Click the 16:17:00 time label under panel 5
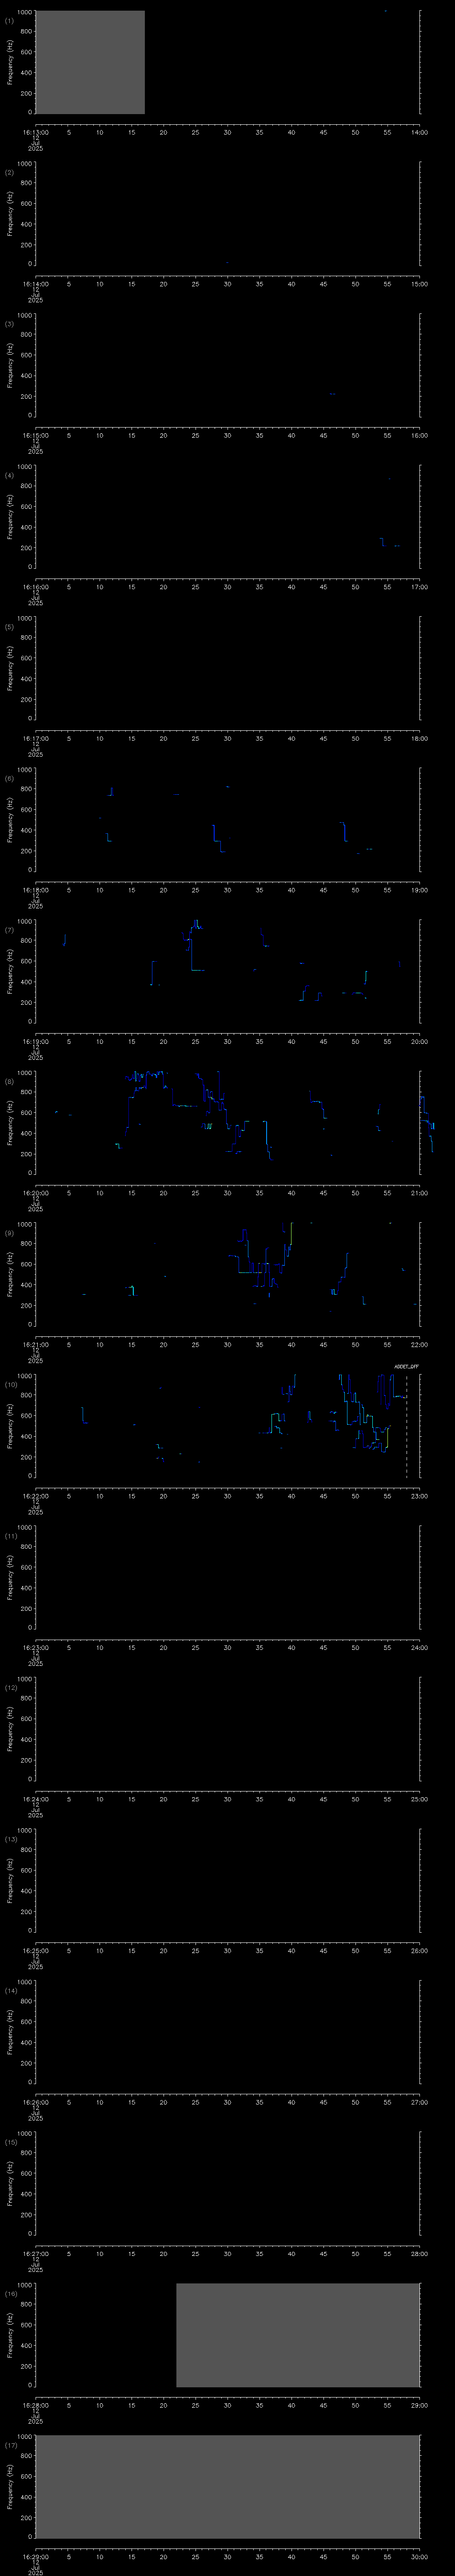Image resolution: width=455 pixels, height=2576 pixels. point(35,738)
